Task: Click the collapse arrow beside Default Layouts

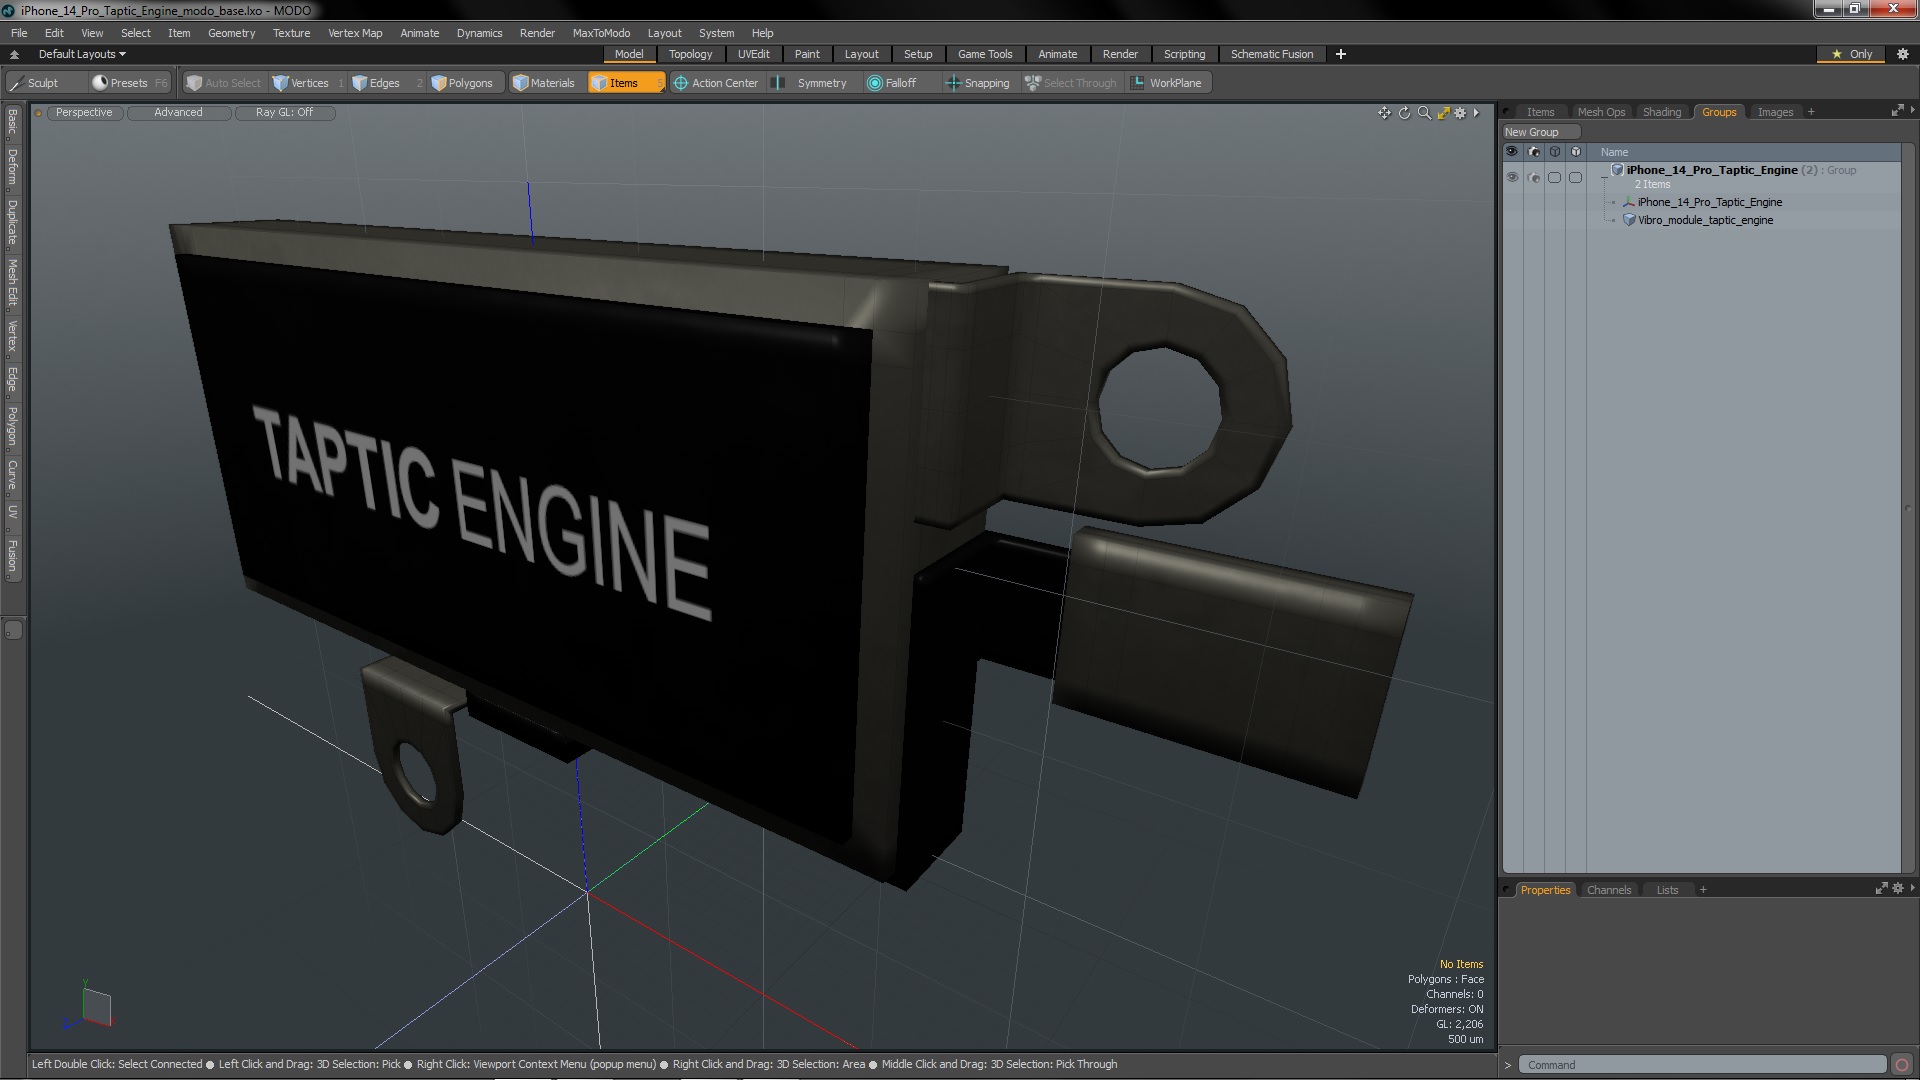Action: coord(14,54)
